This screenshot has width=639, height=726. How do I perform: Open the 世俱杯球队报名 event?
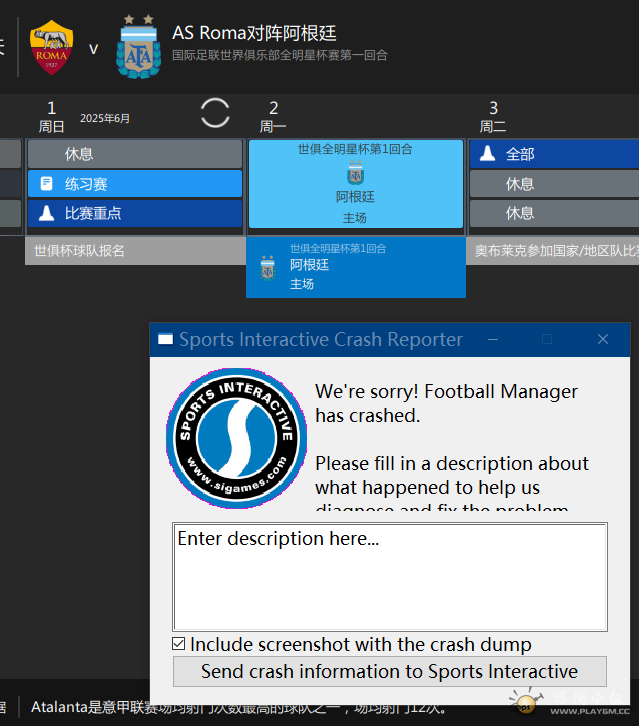pos(134,251)
